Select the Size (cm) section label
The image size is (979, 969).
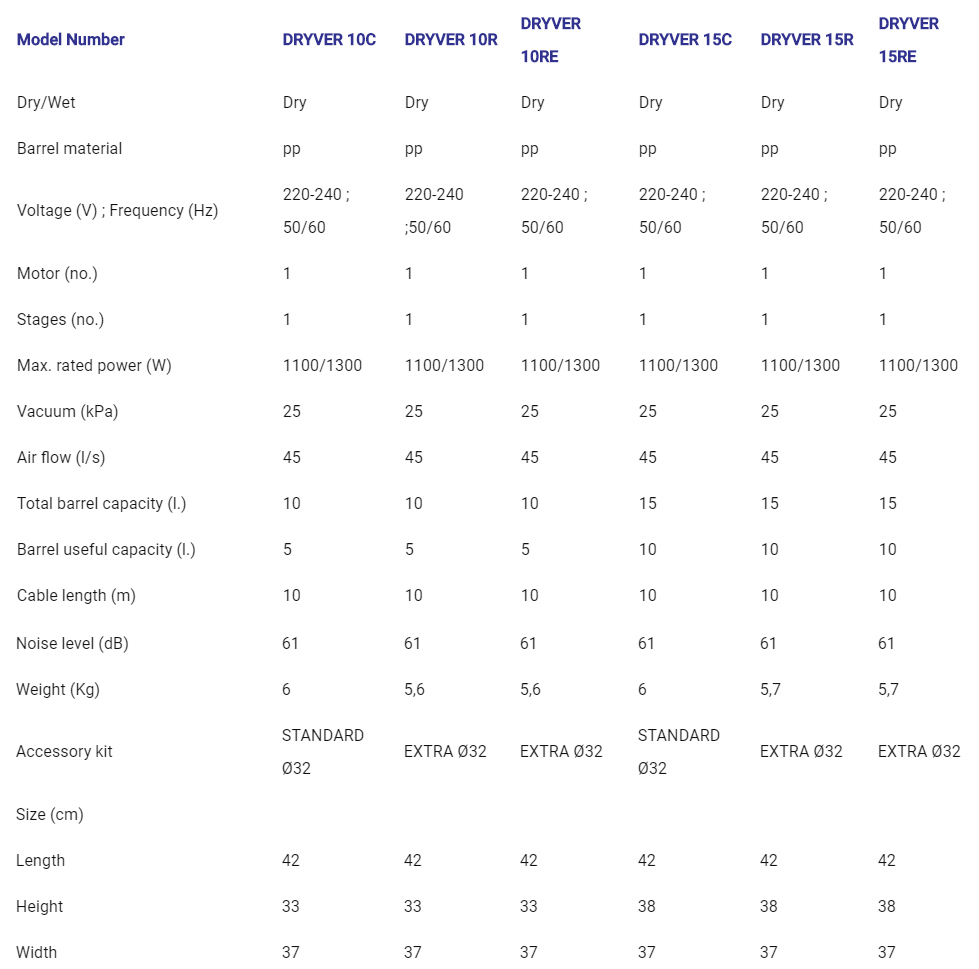coord(50,815)
